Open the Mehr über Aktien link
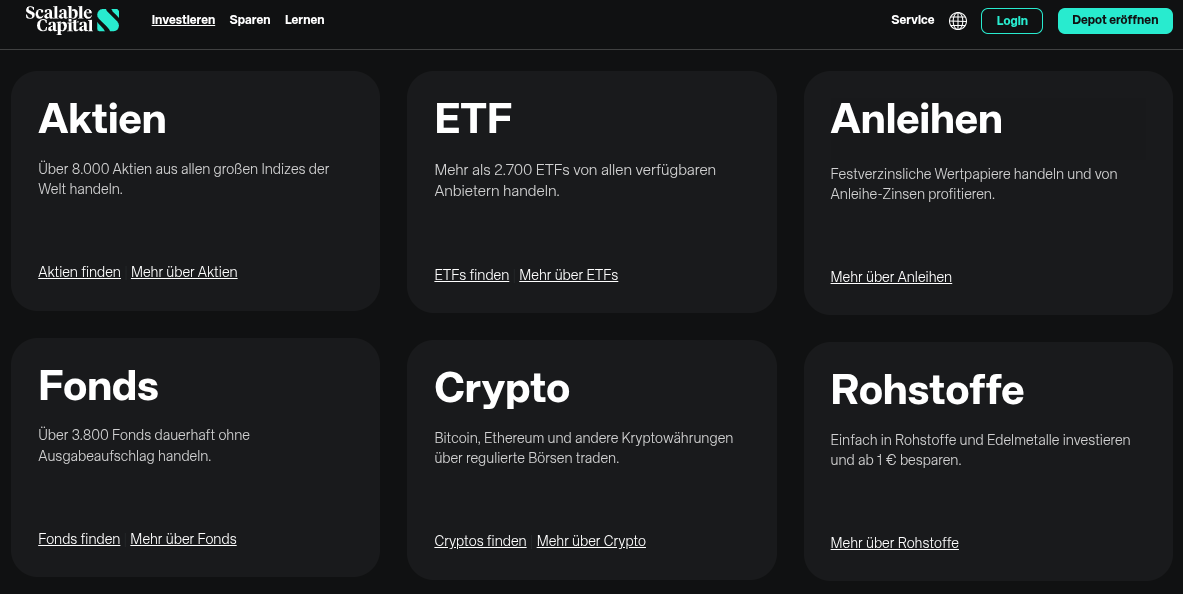 (x=184, y=272)
